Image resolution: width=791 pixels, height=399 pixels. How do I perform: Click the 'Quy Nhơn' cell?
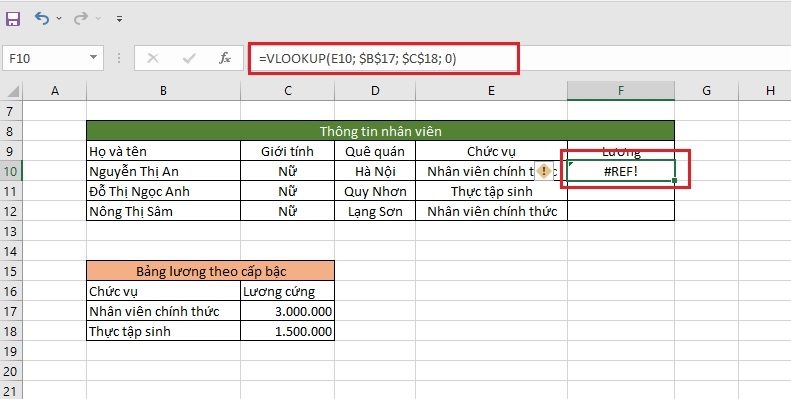(375, 191)
